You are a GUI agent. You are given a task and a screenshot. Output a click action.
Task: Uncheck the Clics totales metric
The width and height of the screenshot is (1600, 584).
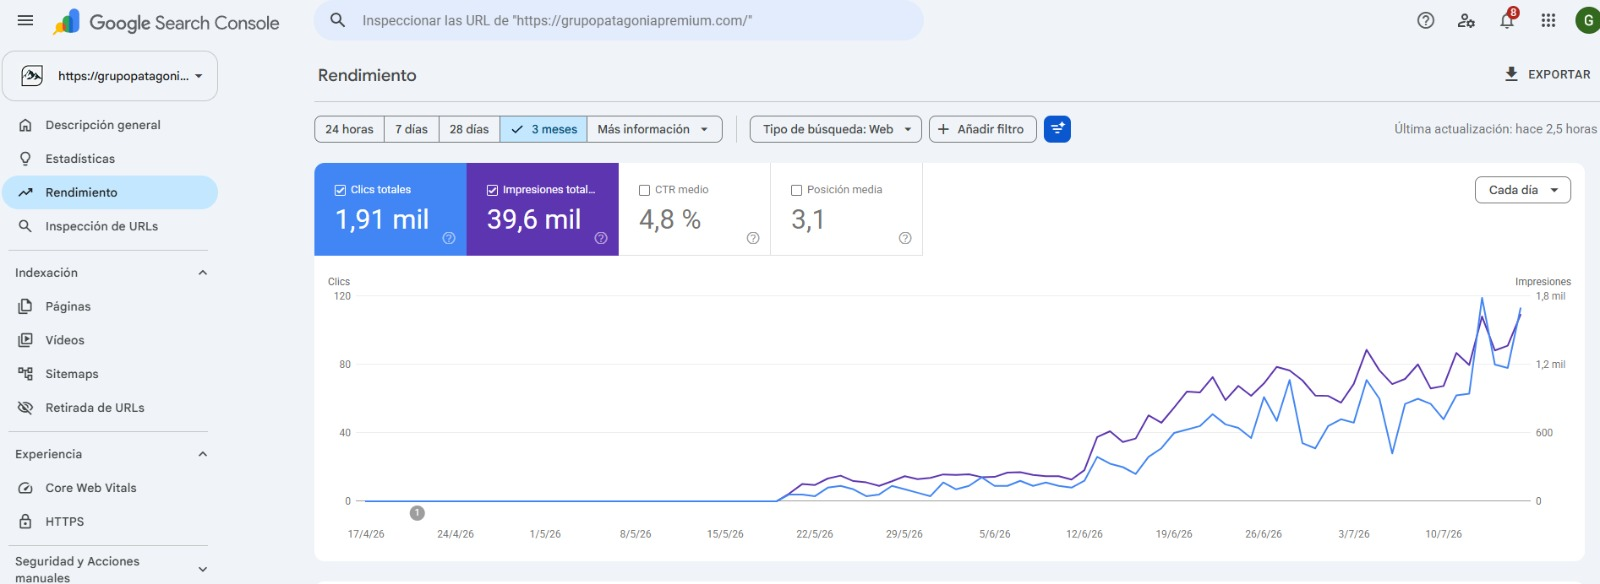click(340, 190)
